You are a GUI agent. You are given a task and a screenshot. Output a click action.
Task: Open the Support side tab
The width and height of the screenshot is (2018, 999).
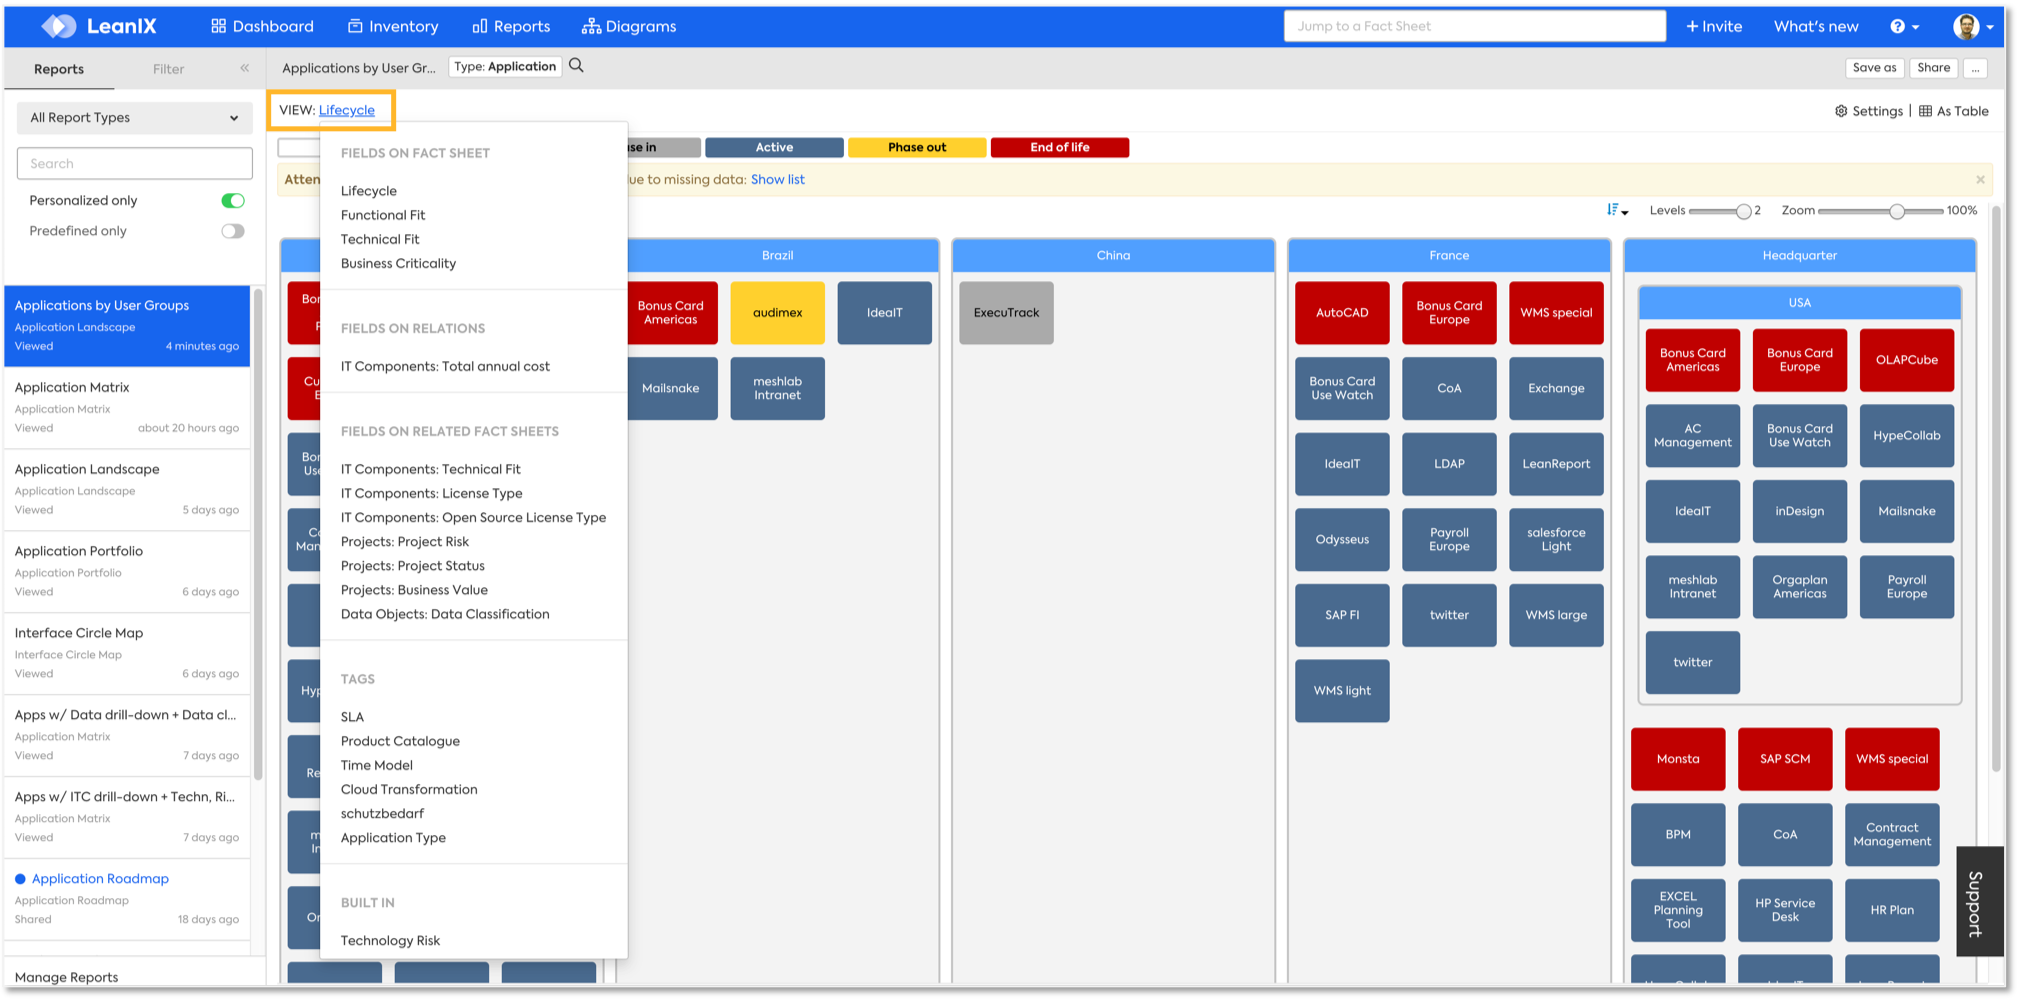point(1979,901)
